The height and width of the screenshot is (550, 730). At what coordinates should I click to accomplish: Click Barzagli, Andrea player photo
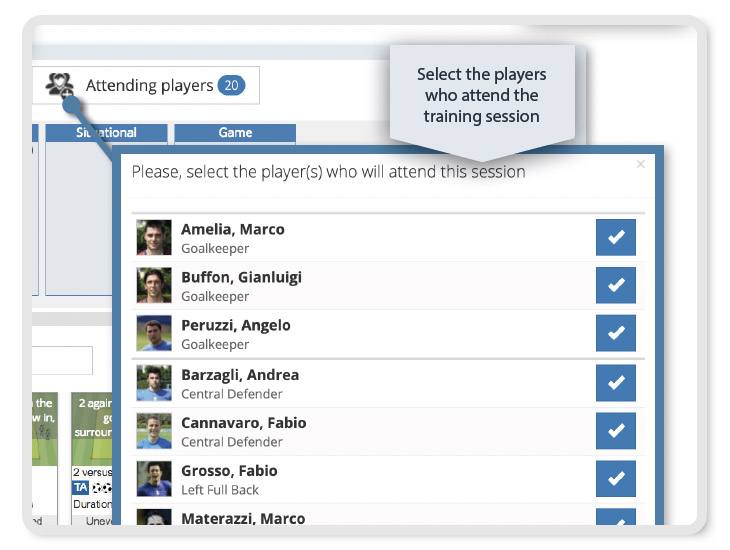(154, 383)
